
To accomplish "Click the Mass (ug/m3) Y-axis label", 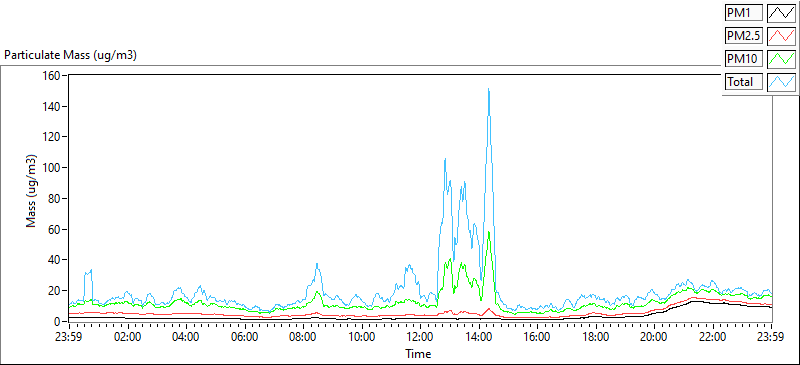I will (x=32, y=190).
